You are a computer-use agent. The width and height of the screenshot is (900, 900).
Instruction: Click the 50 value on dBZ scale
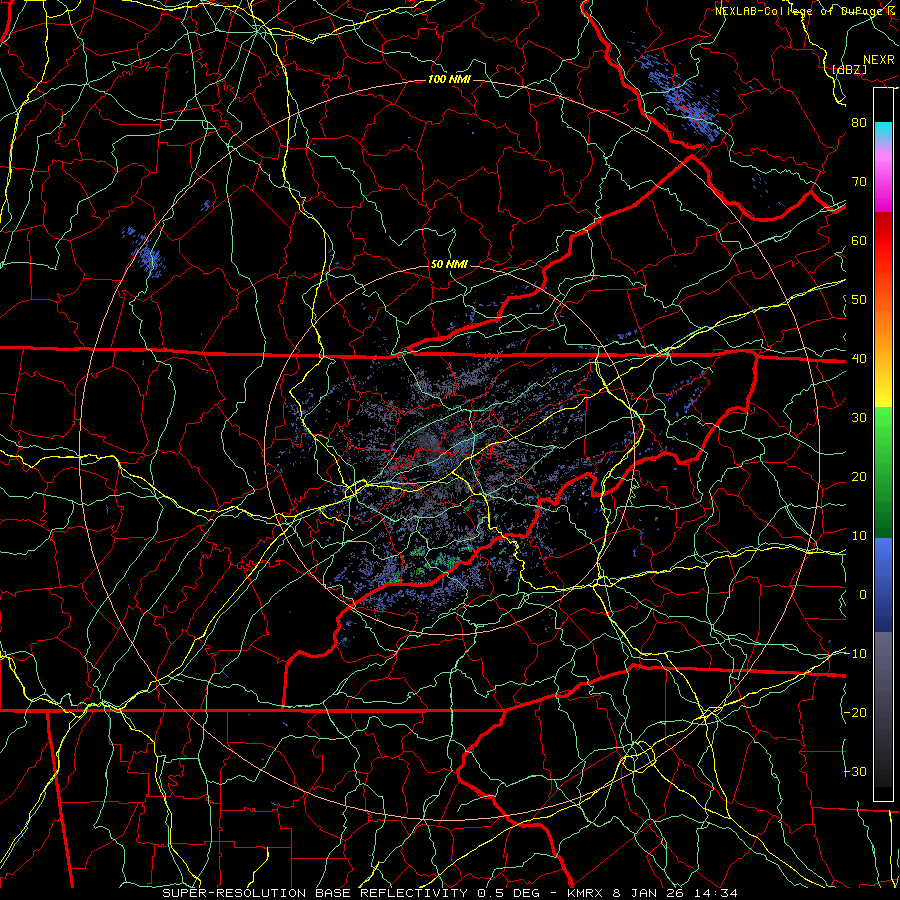[859, 300]
